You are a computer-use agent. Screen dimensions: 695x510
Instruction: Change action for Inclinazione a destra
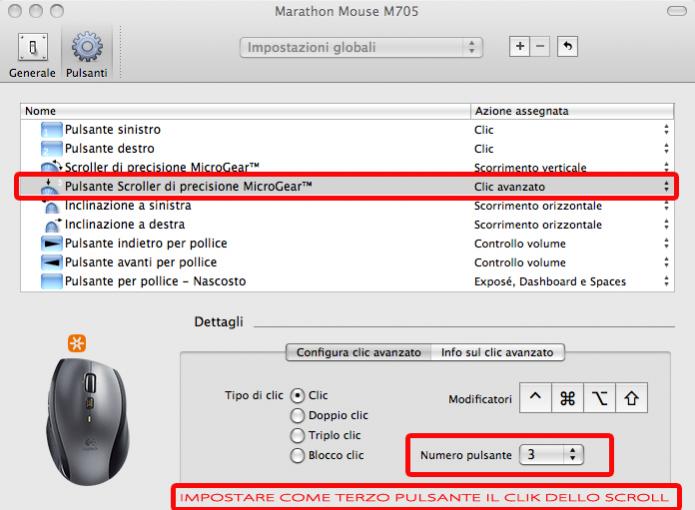(x=666, y=225)
